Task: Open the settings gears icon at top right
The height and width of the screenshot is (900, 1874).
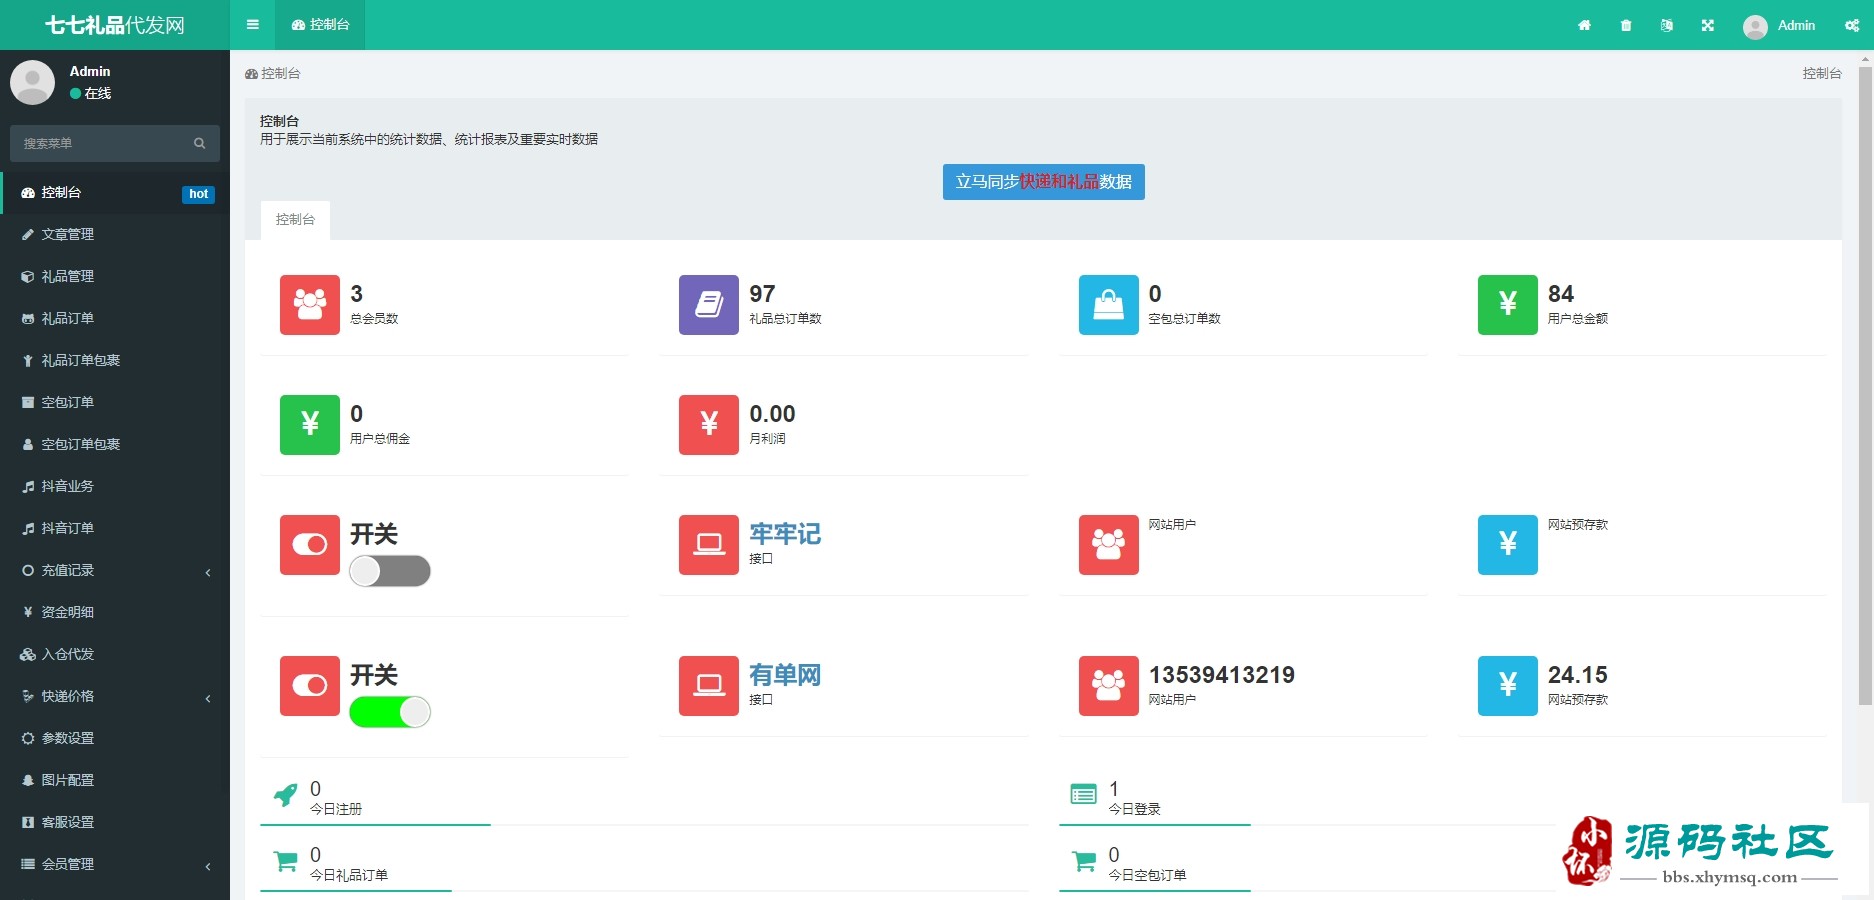Action: click(x=1852, y=25)
